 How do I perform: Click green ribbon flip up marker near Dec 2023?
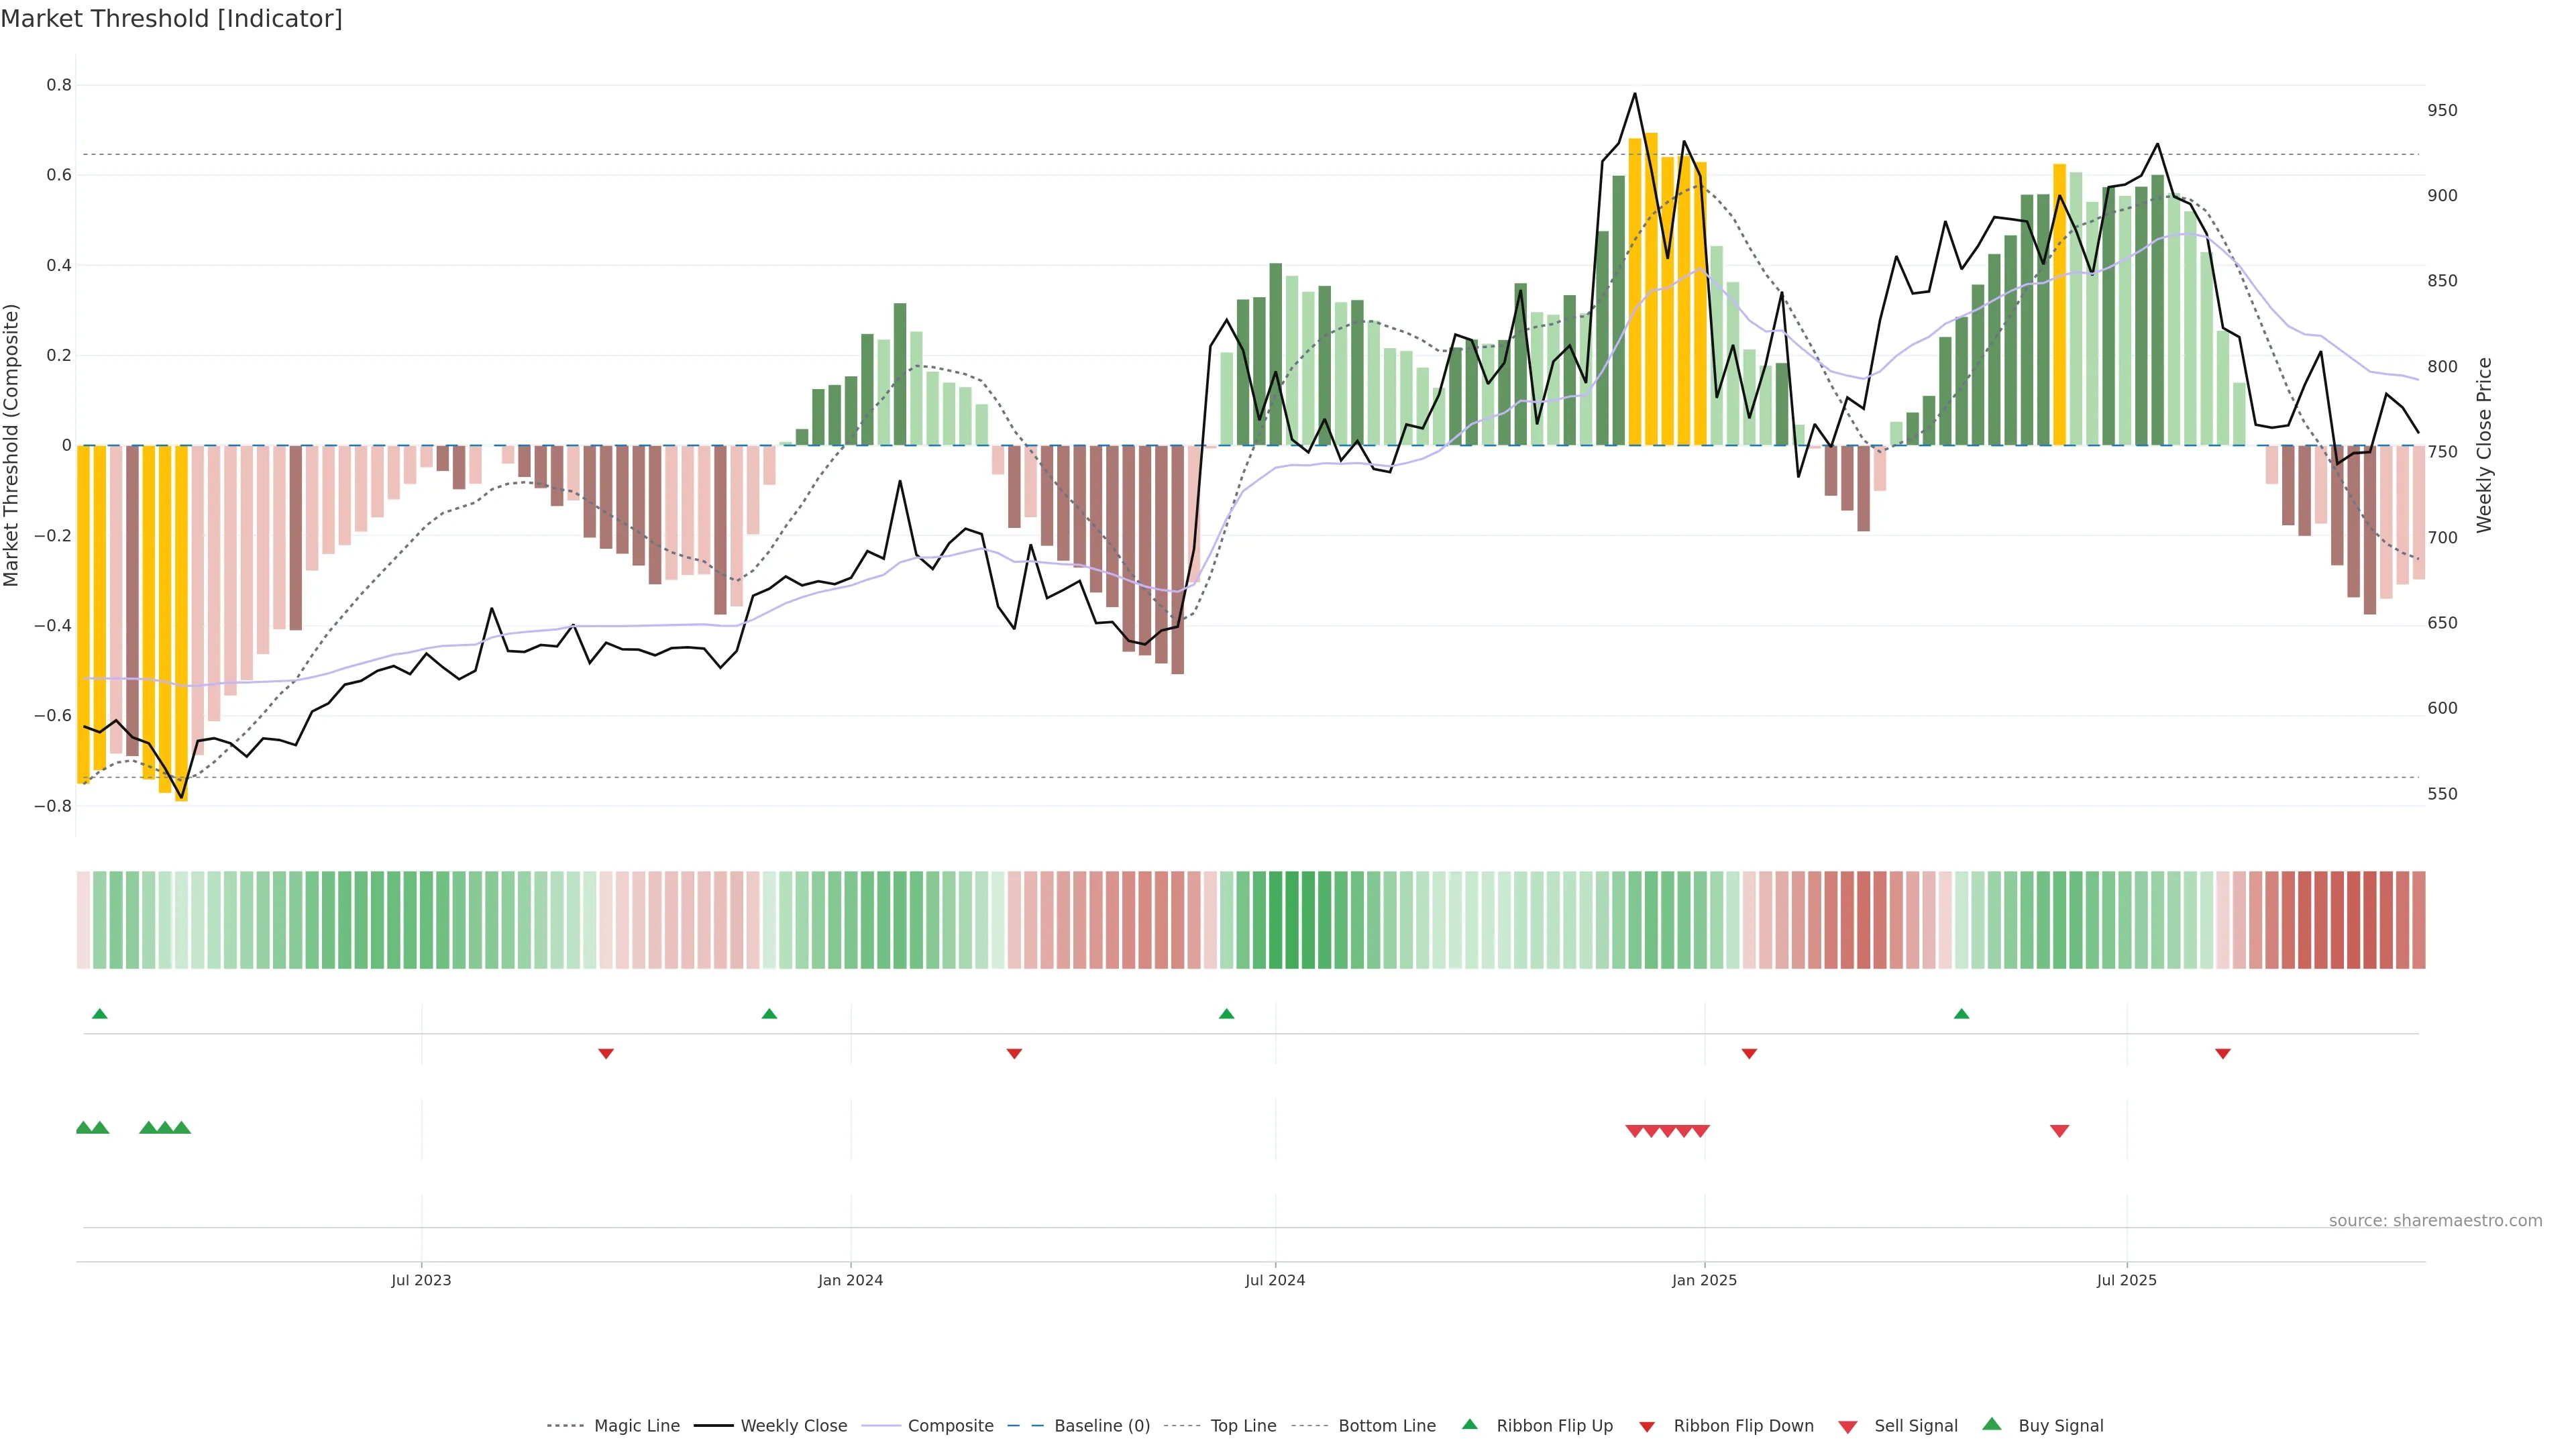point(769,1014)
